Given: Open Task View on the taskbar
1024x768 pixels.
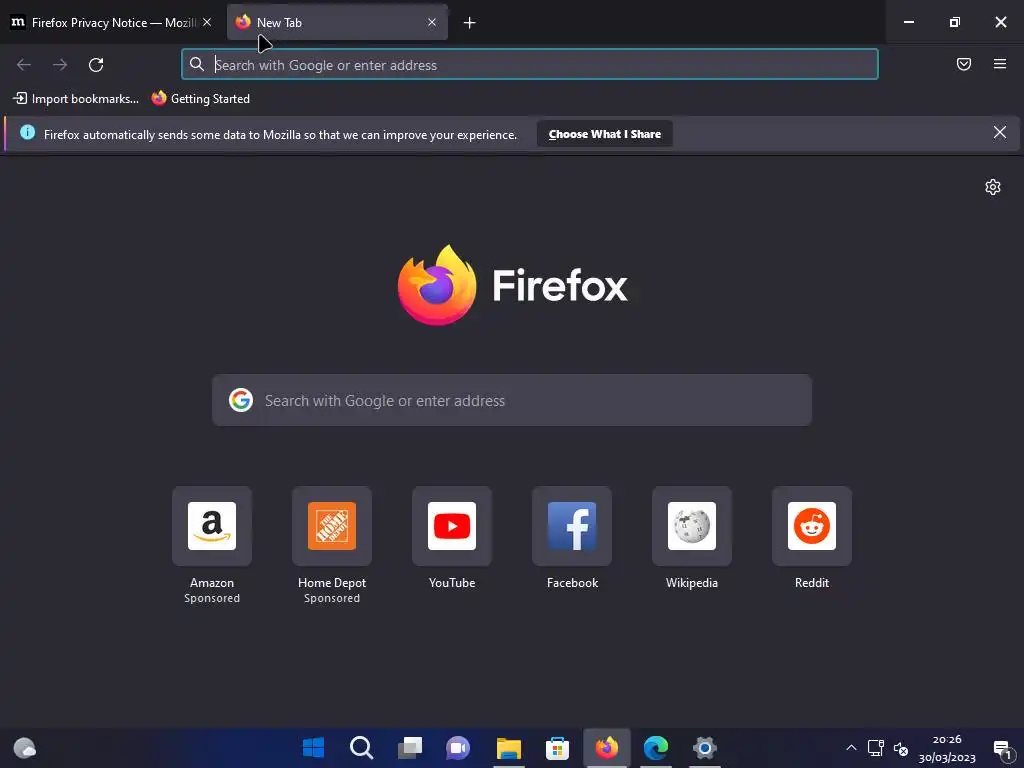Looking at the screenshot, I should 410,748.
